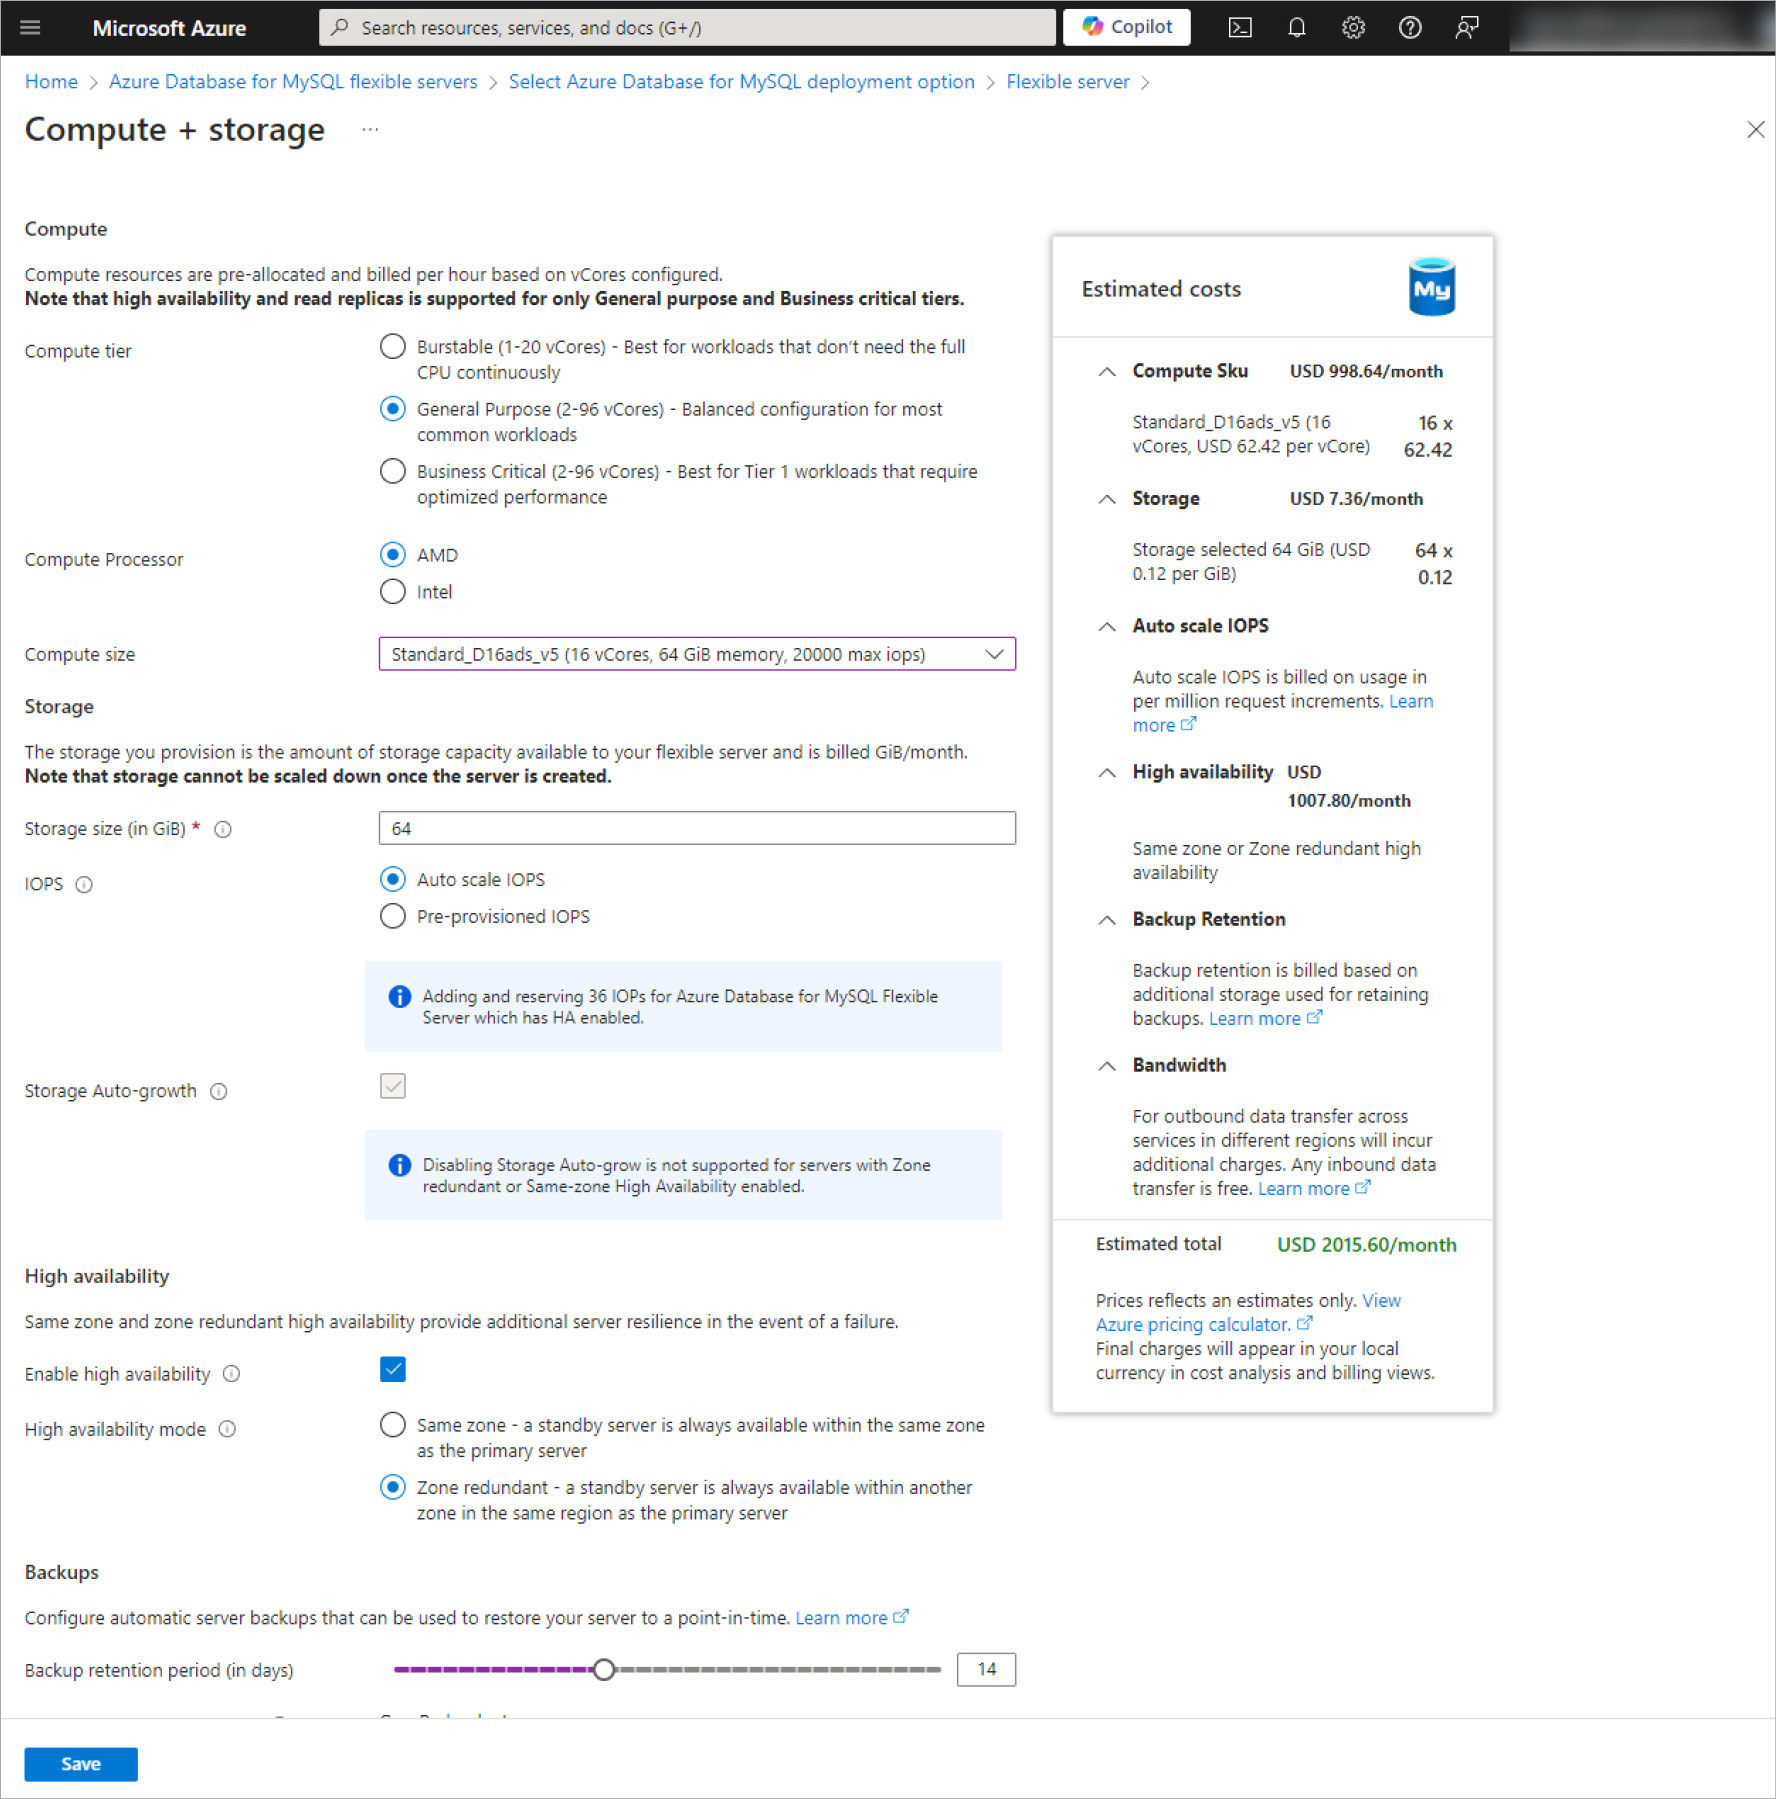The image size is (1776, 1799).
Task: Choose AMD compute processor
Action: 393,554
